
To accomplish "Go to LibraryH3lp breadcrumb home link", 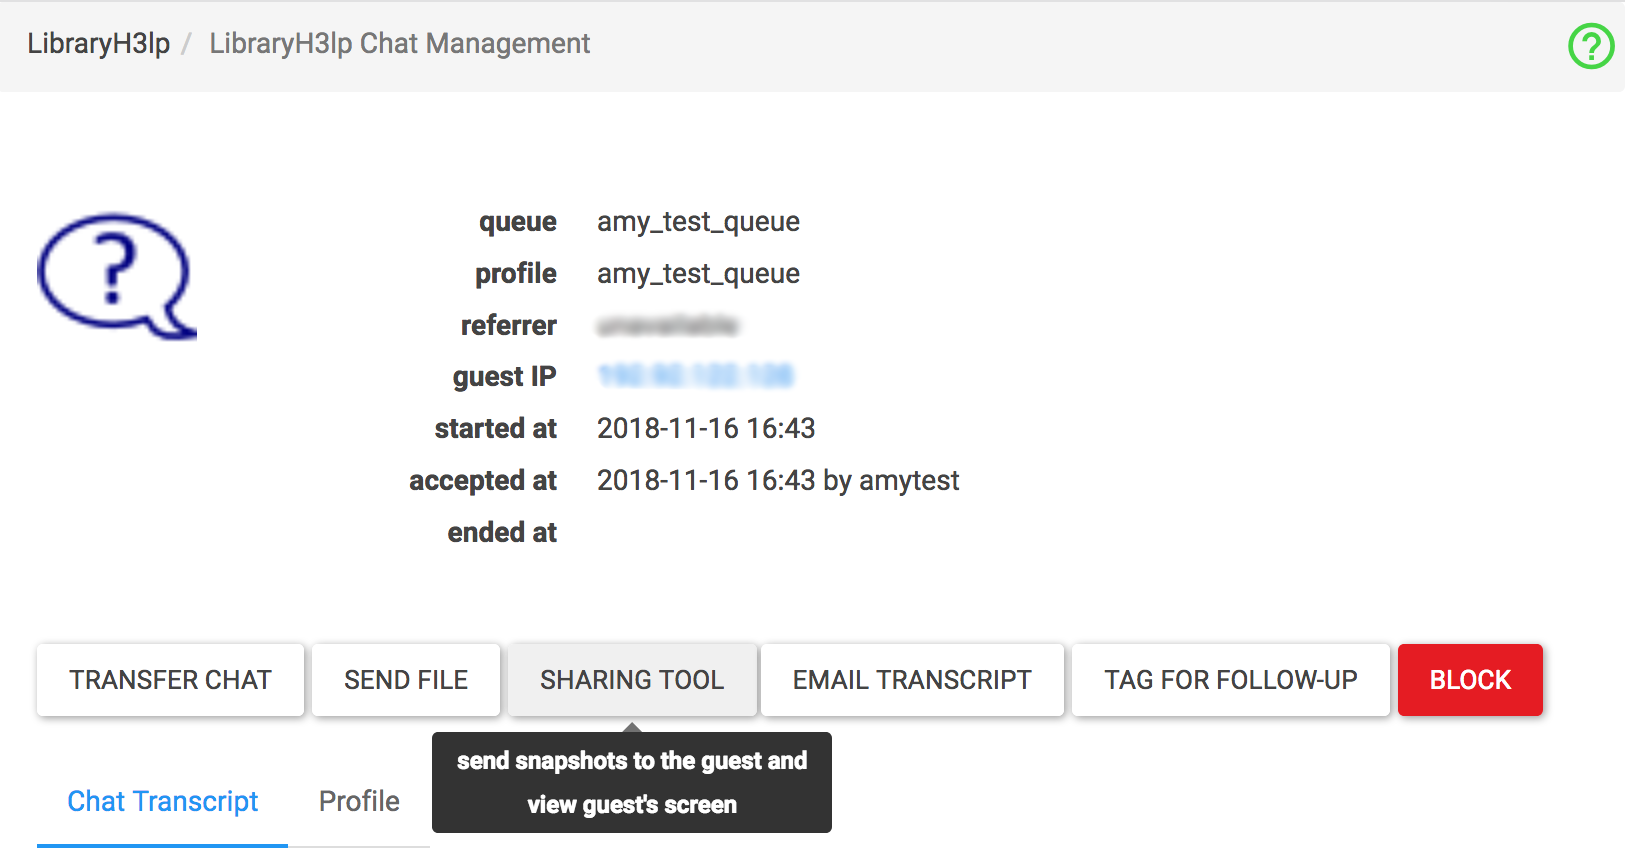I will 98,44.
